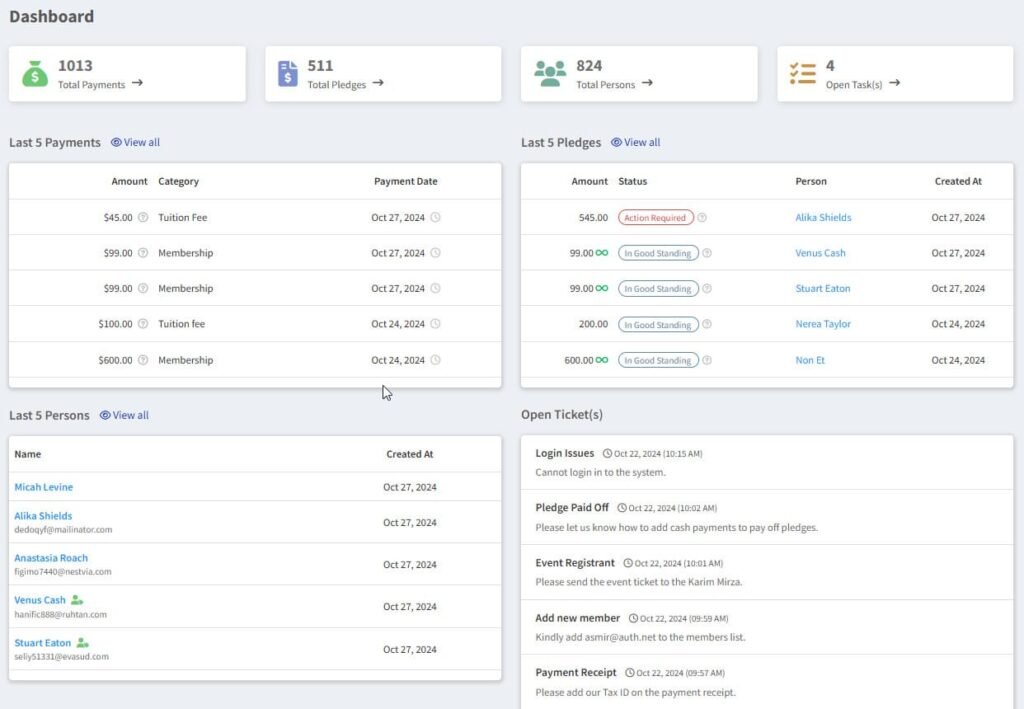The image size is (1024, 709).
Task: View all payments link
Action: (135, 142)
